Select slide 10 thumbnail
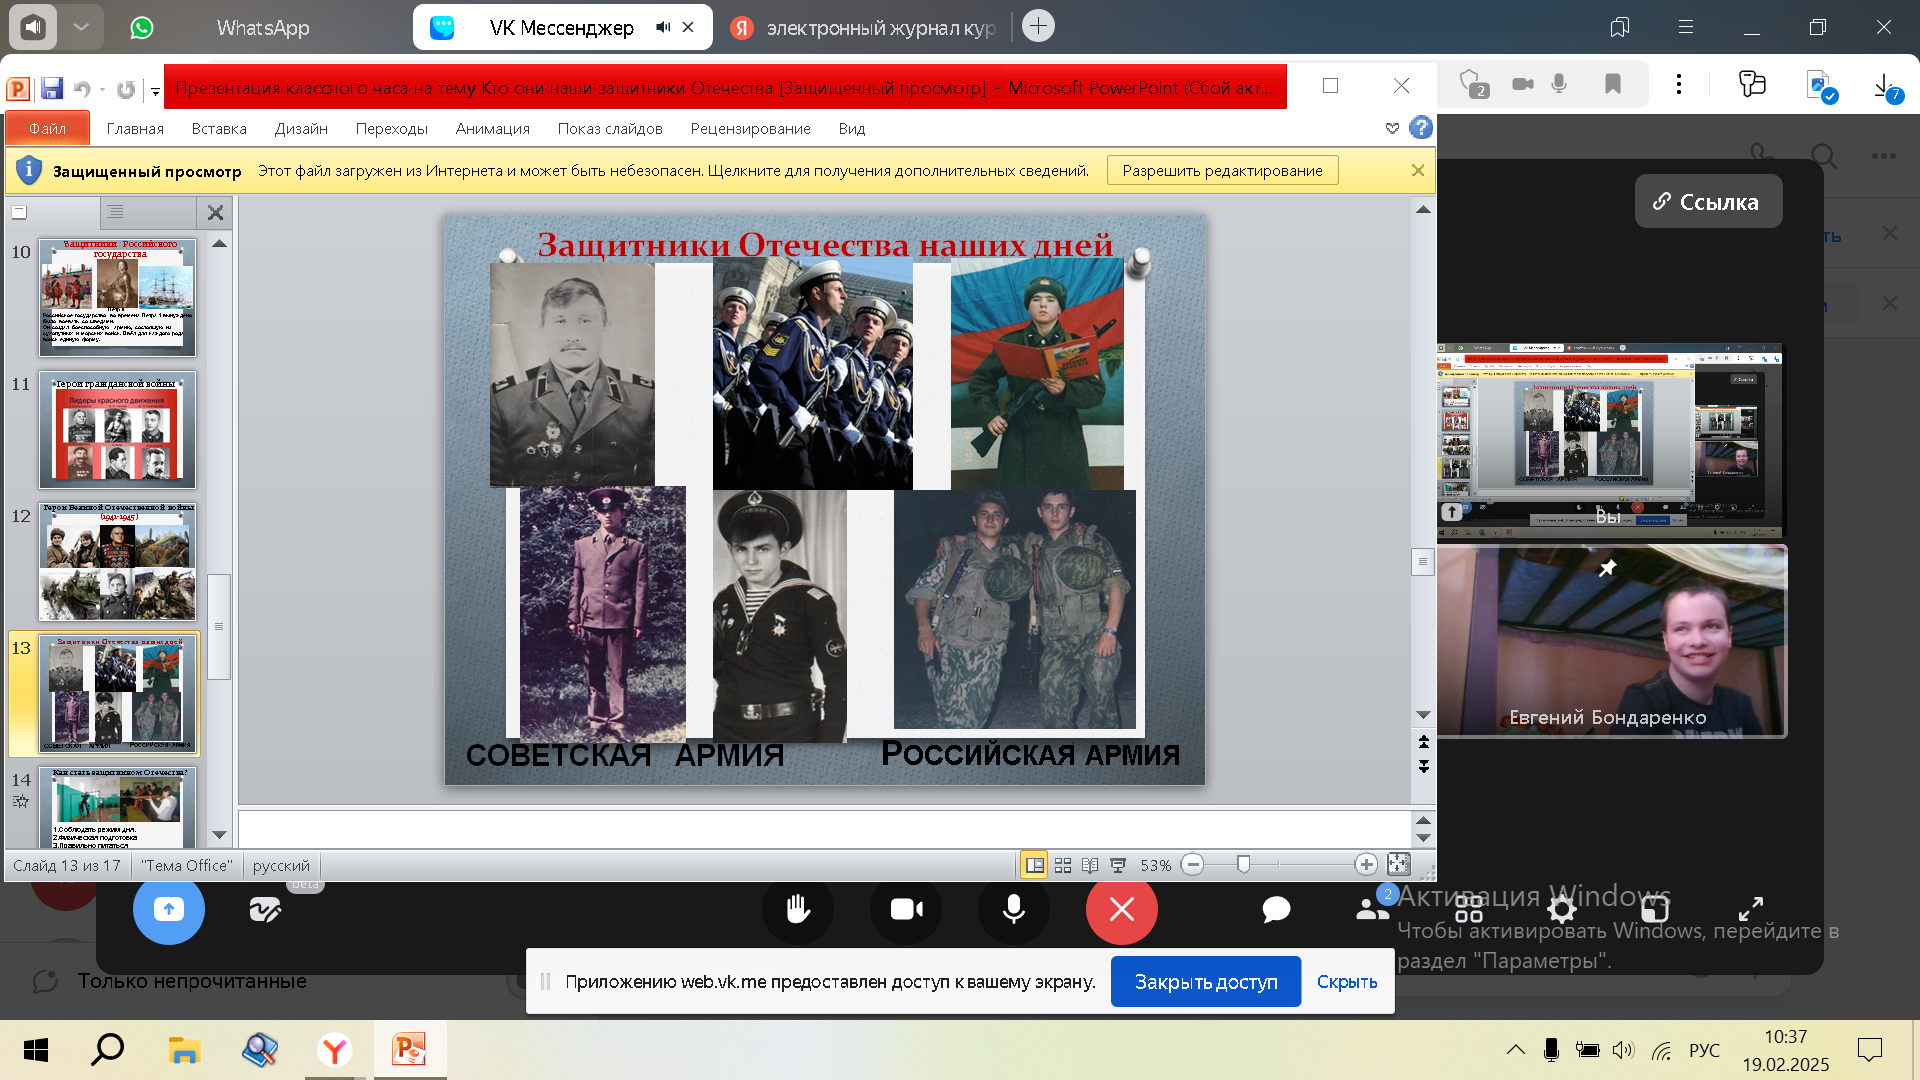The image size is (1920, 1080). pos(118,297)
